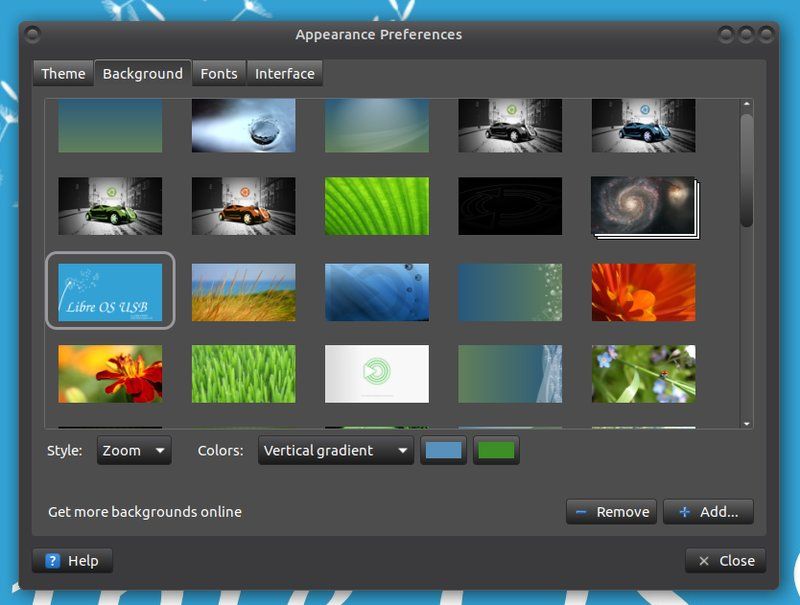Select the white wallpaper with green logo

376,374
